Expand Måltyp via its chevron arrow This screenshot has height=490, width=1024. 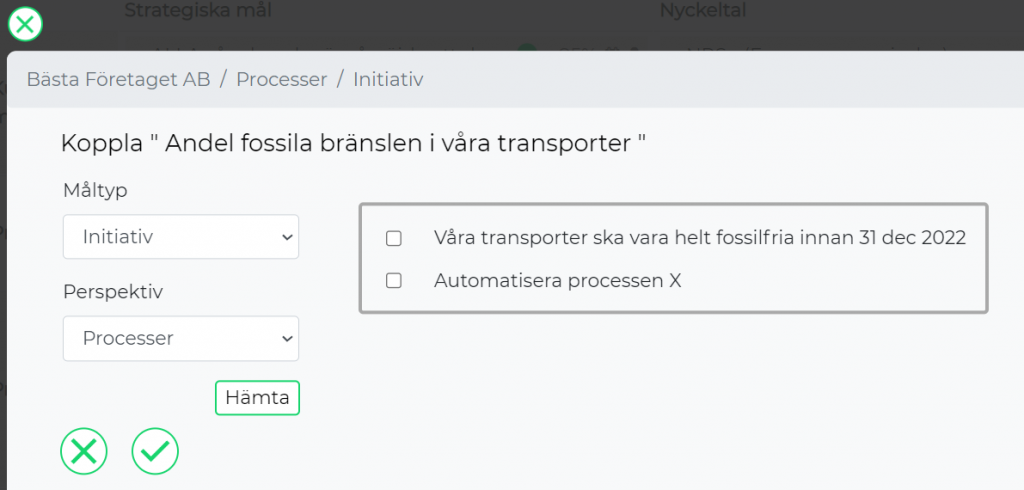pyautogui.click(x=287, y=237)
